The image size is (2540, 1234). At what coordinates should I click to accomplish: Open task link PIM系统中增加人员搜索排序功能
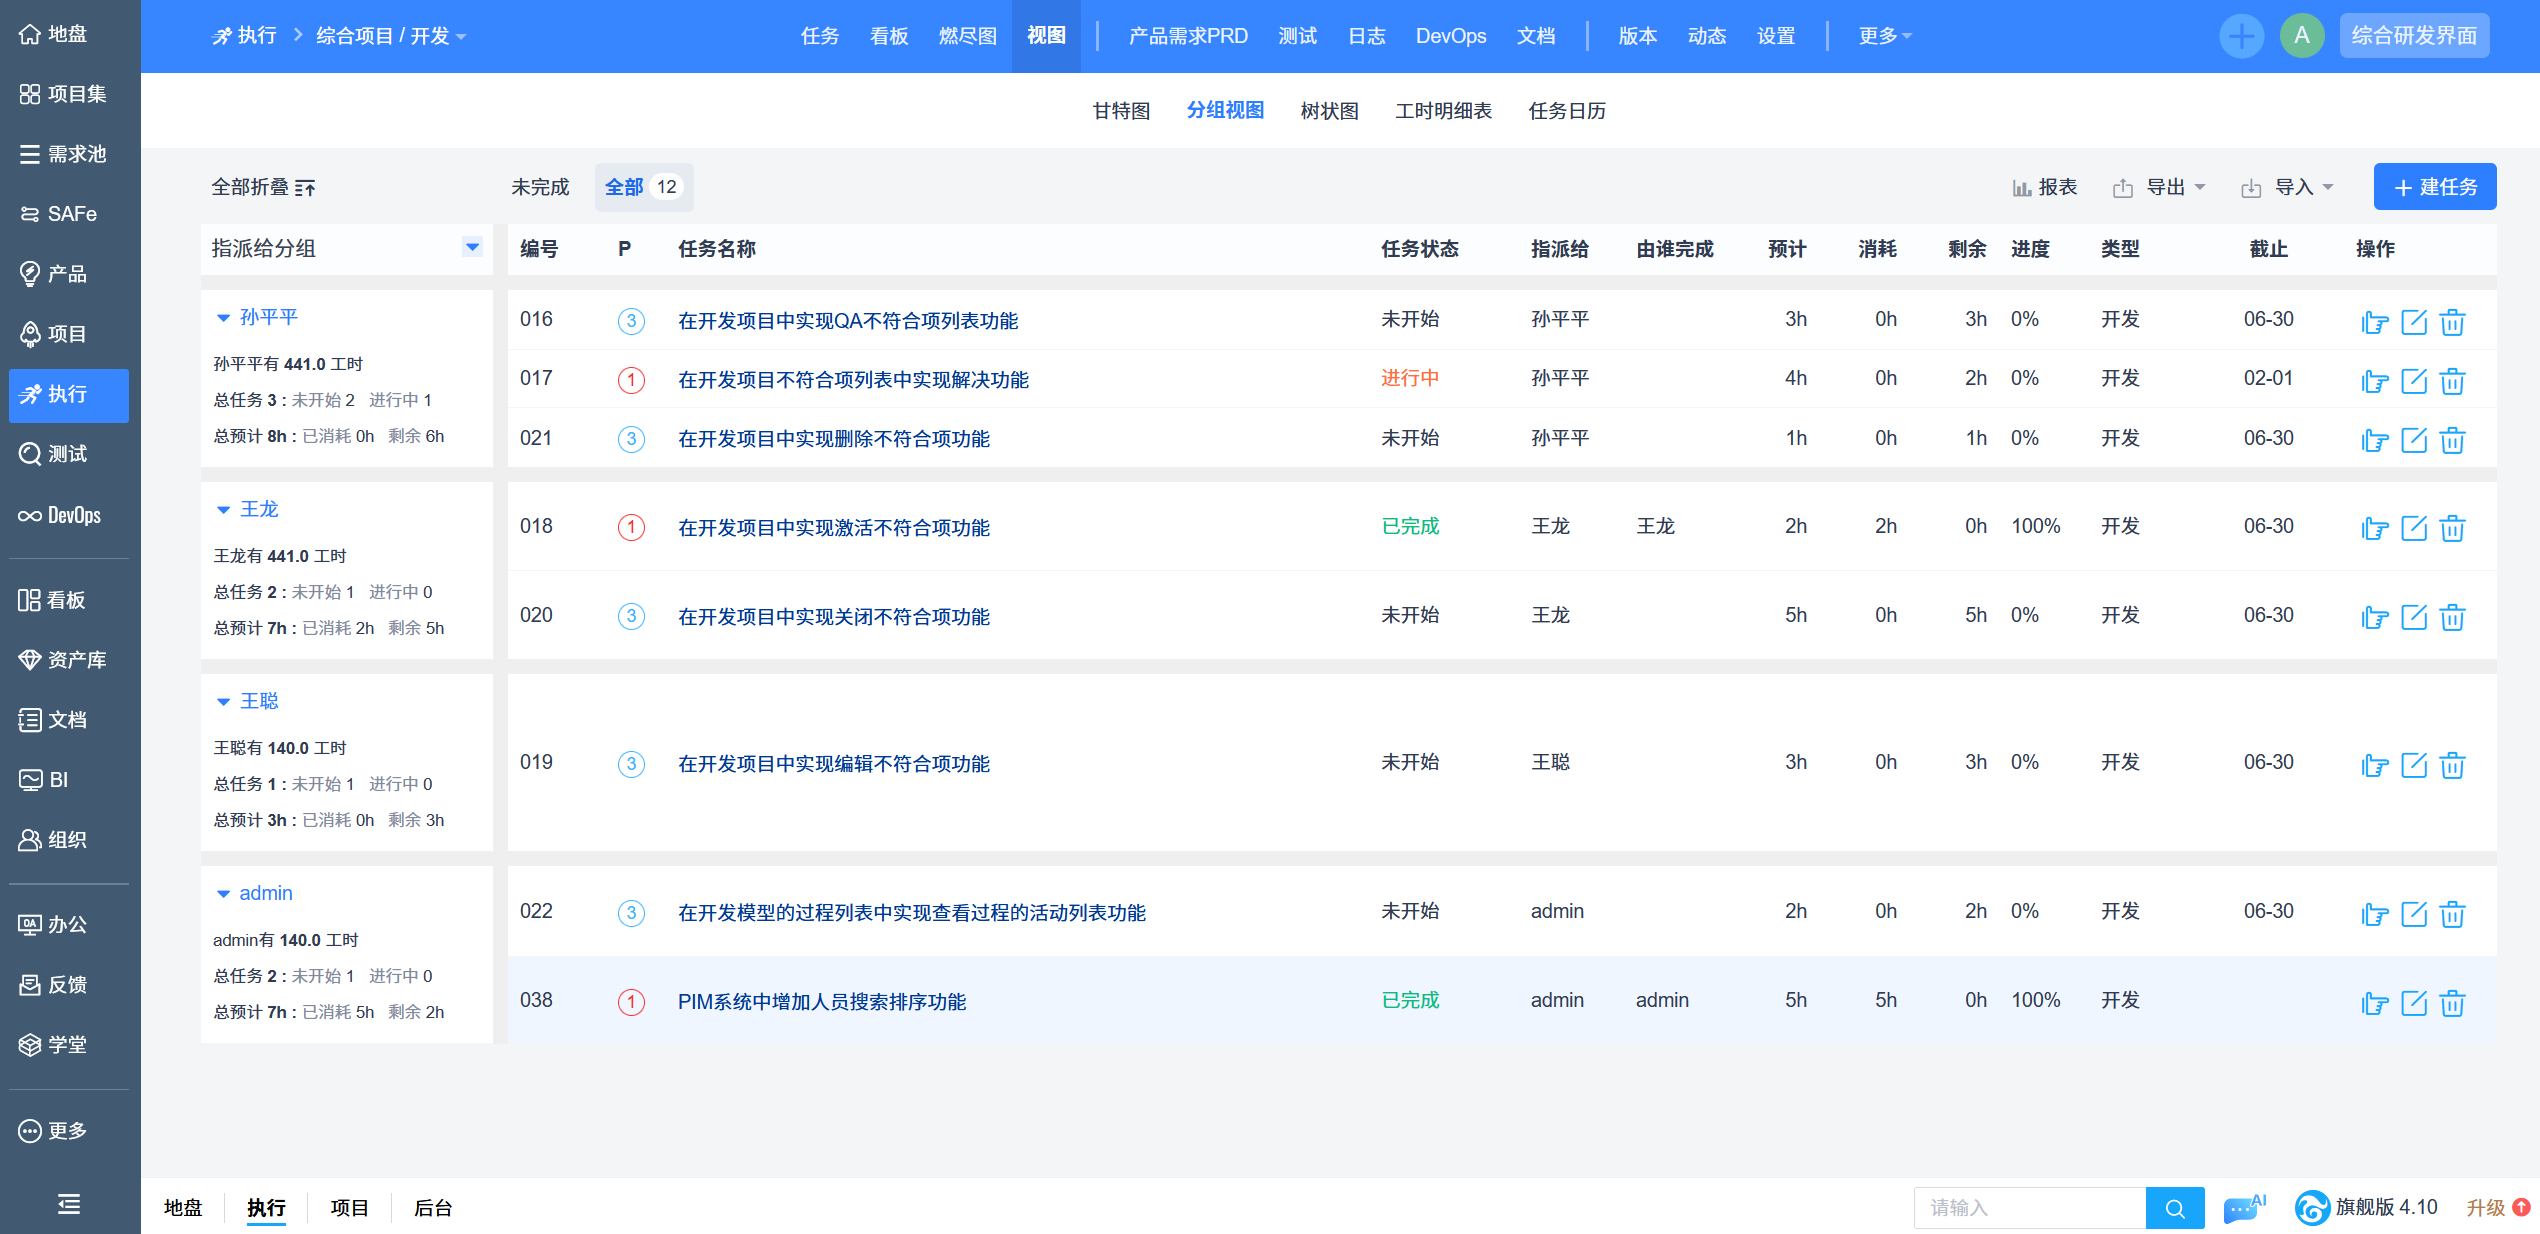821,1001
